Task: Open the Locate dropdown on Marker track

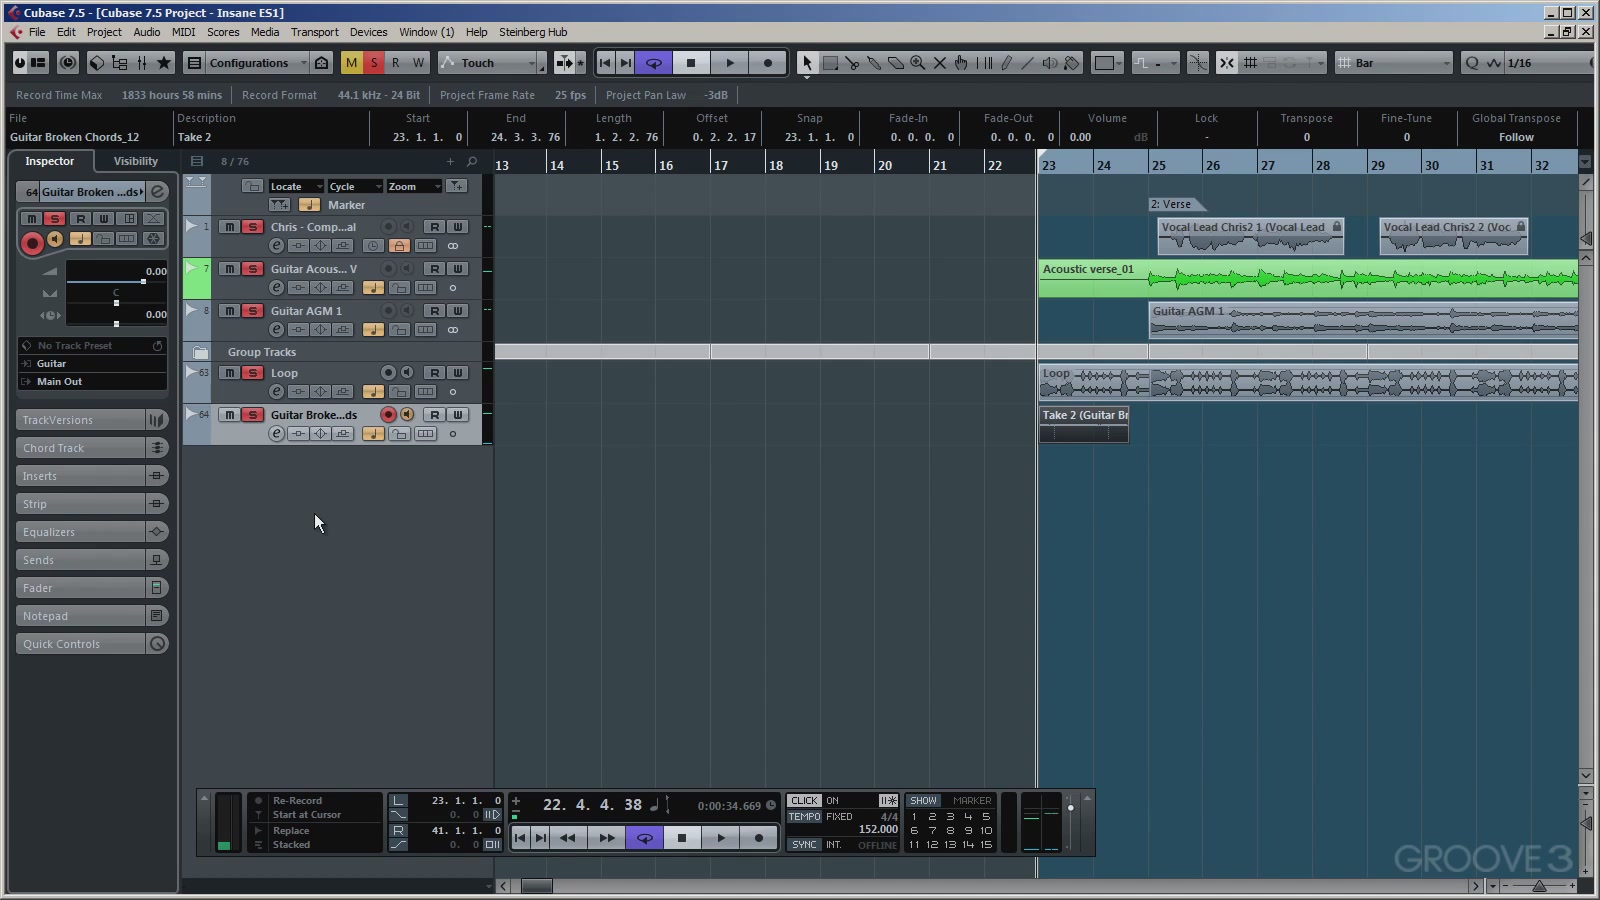Action: (x=297, y=186)
